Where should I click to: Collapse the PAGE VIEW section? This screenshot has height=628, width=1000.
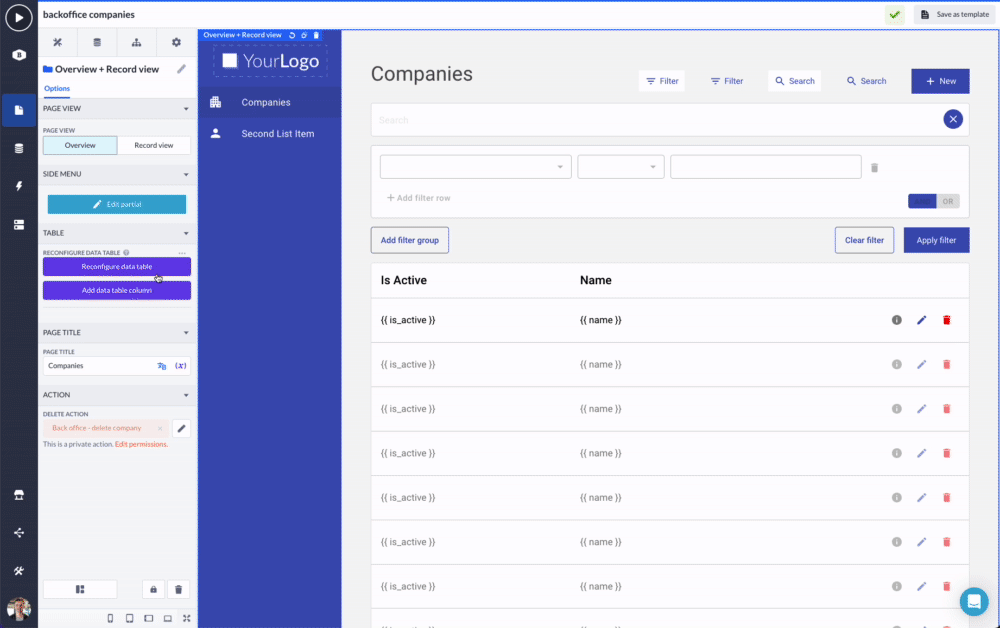186,108
